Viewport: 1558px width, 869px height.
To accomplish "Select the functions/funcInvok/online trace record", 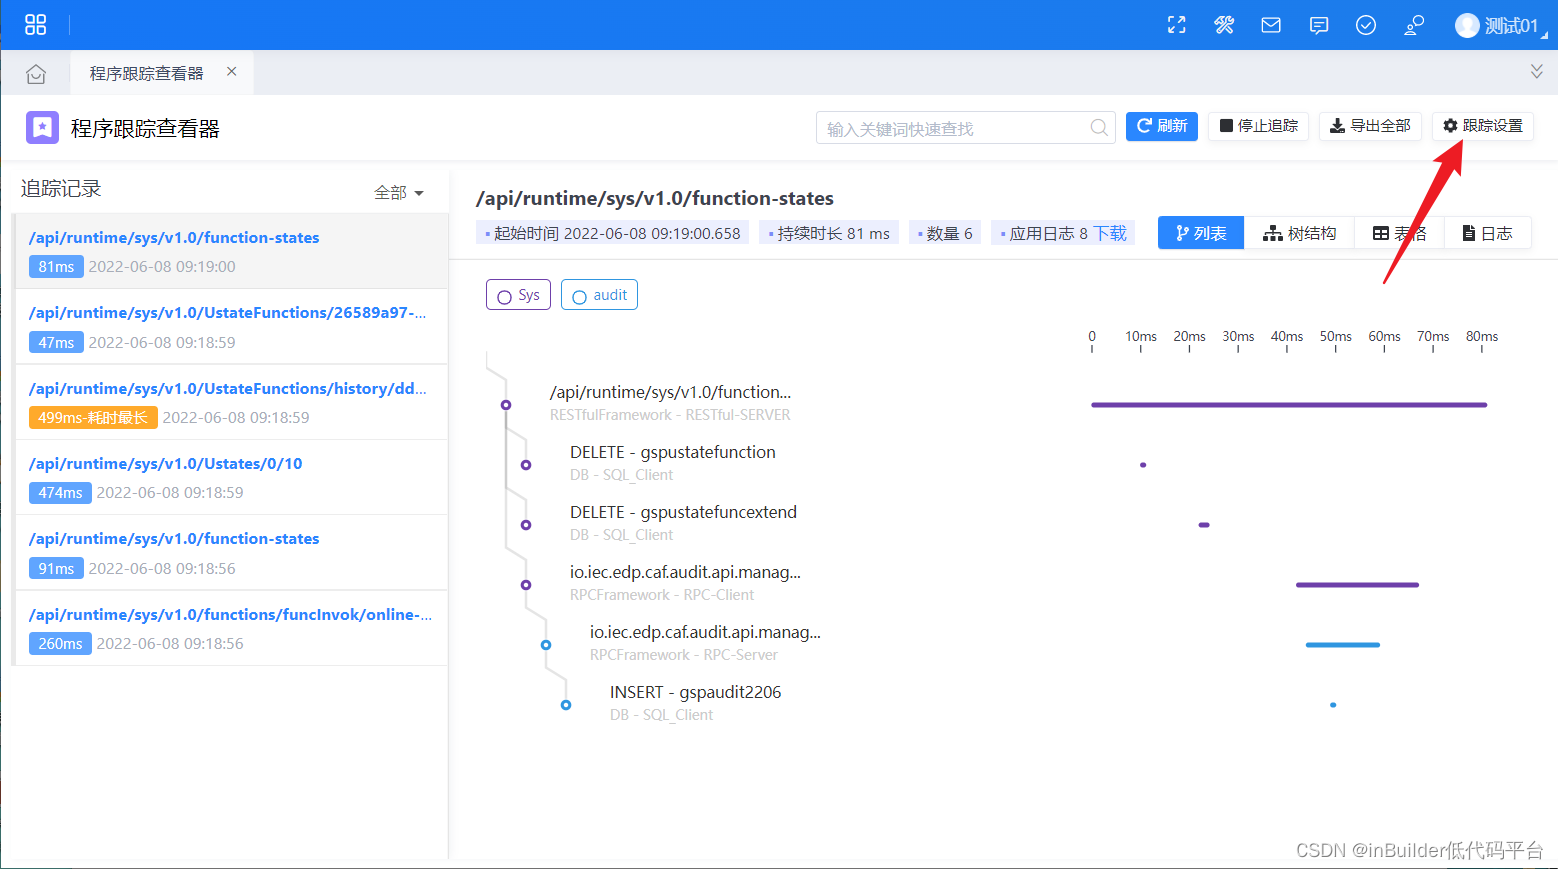I will tap(231, 628).
